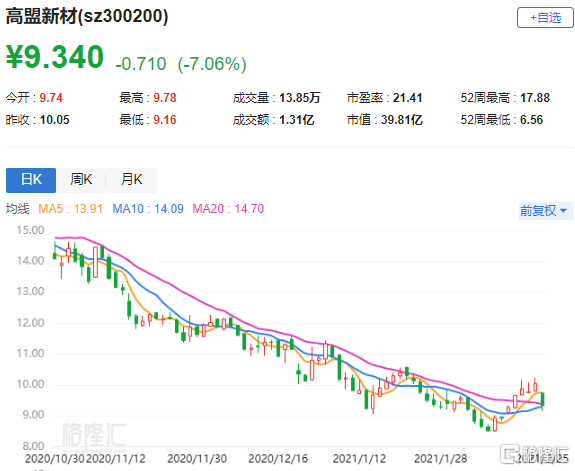Click x-axis date 2020/11/12
Screen dimensions: 575x471
point(115,459)
